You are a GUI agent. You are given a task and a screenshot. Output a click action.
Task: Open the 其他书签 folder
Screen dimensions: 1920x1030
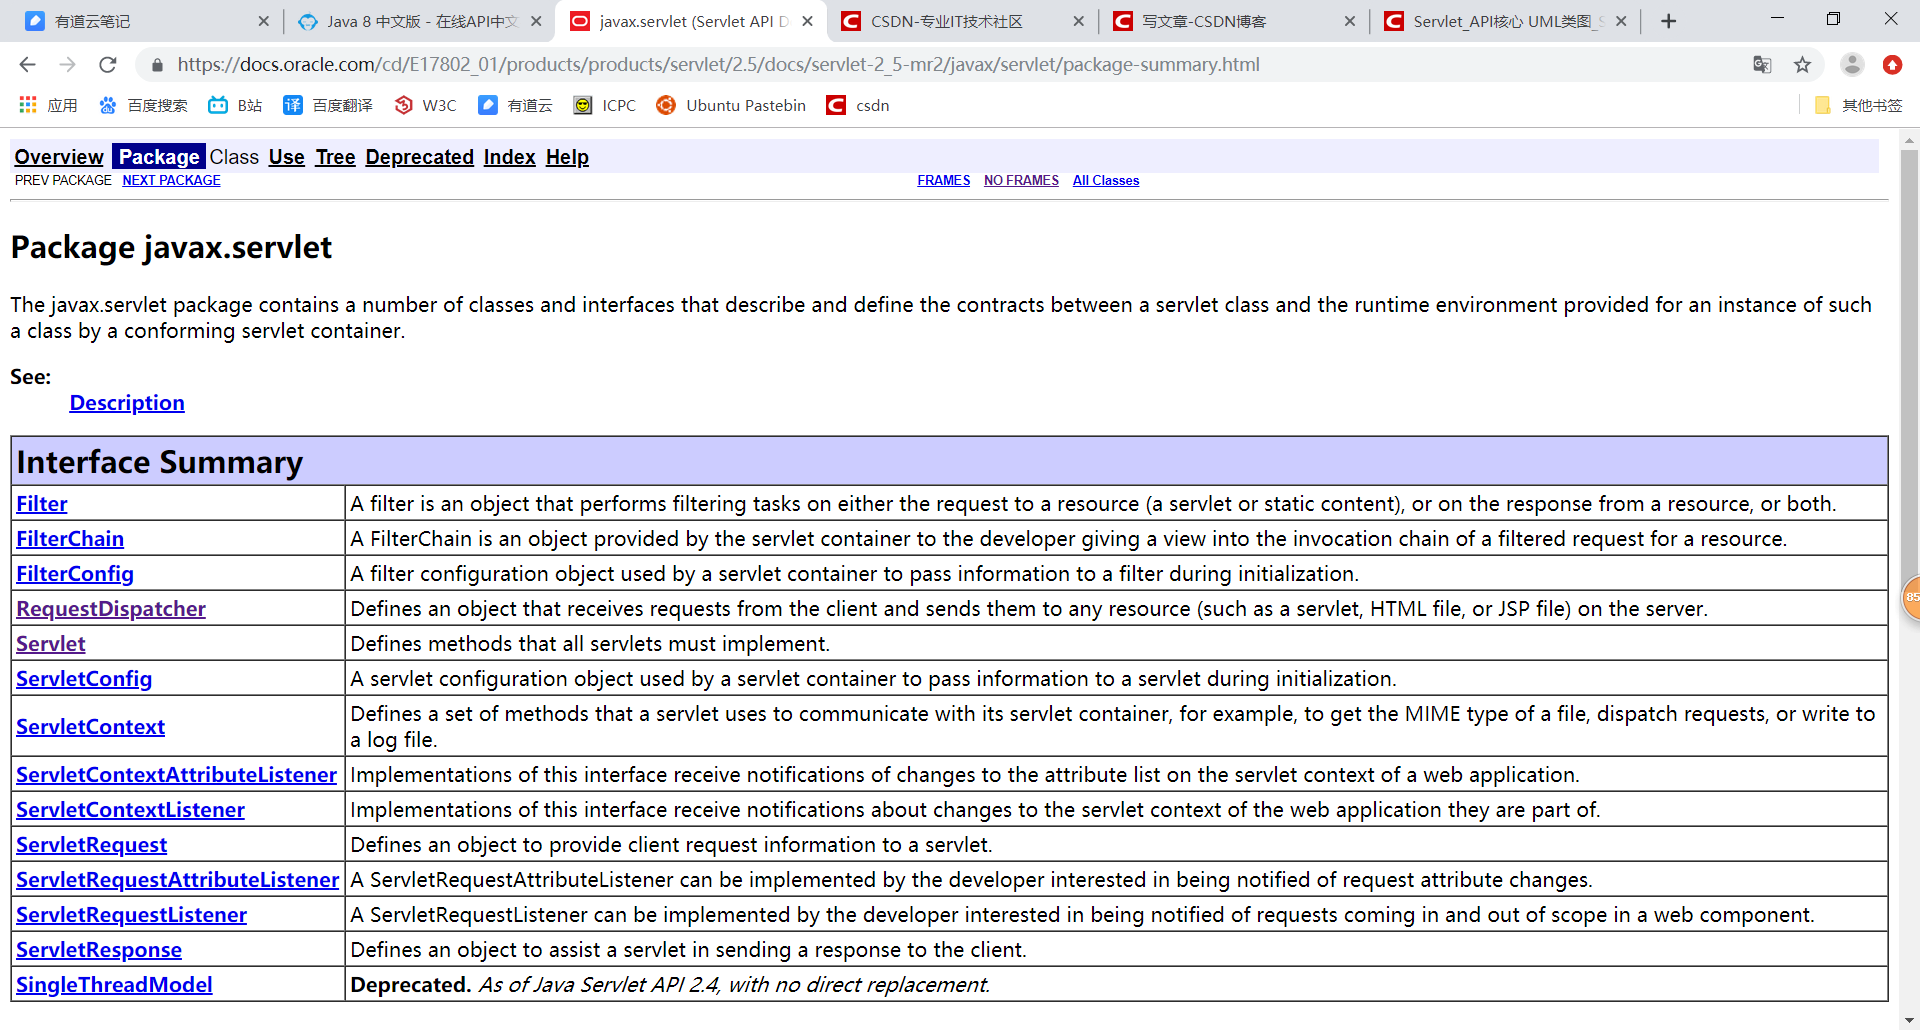[x=1858, y=105]
